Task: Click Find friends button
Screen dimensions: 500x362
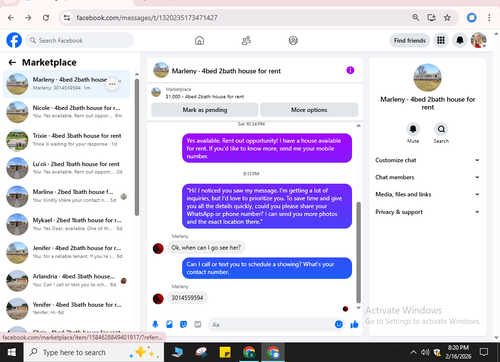Action: pos(410,40)
